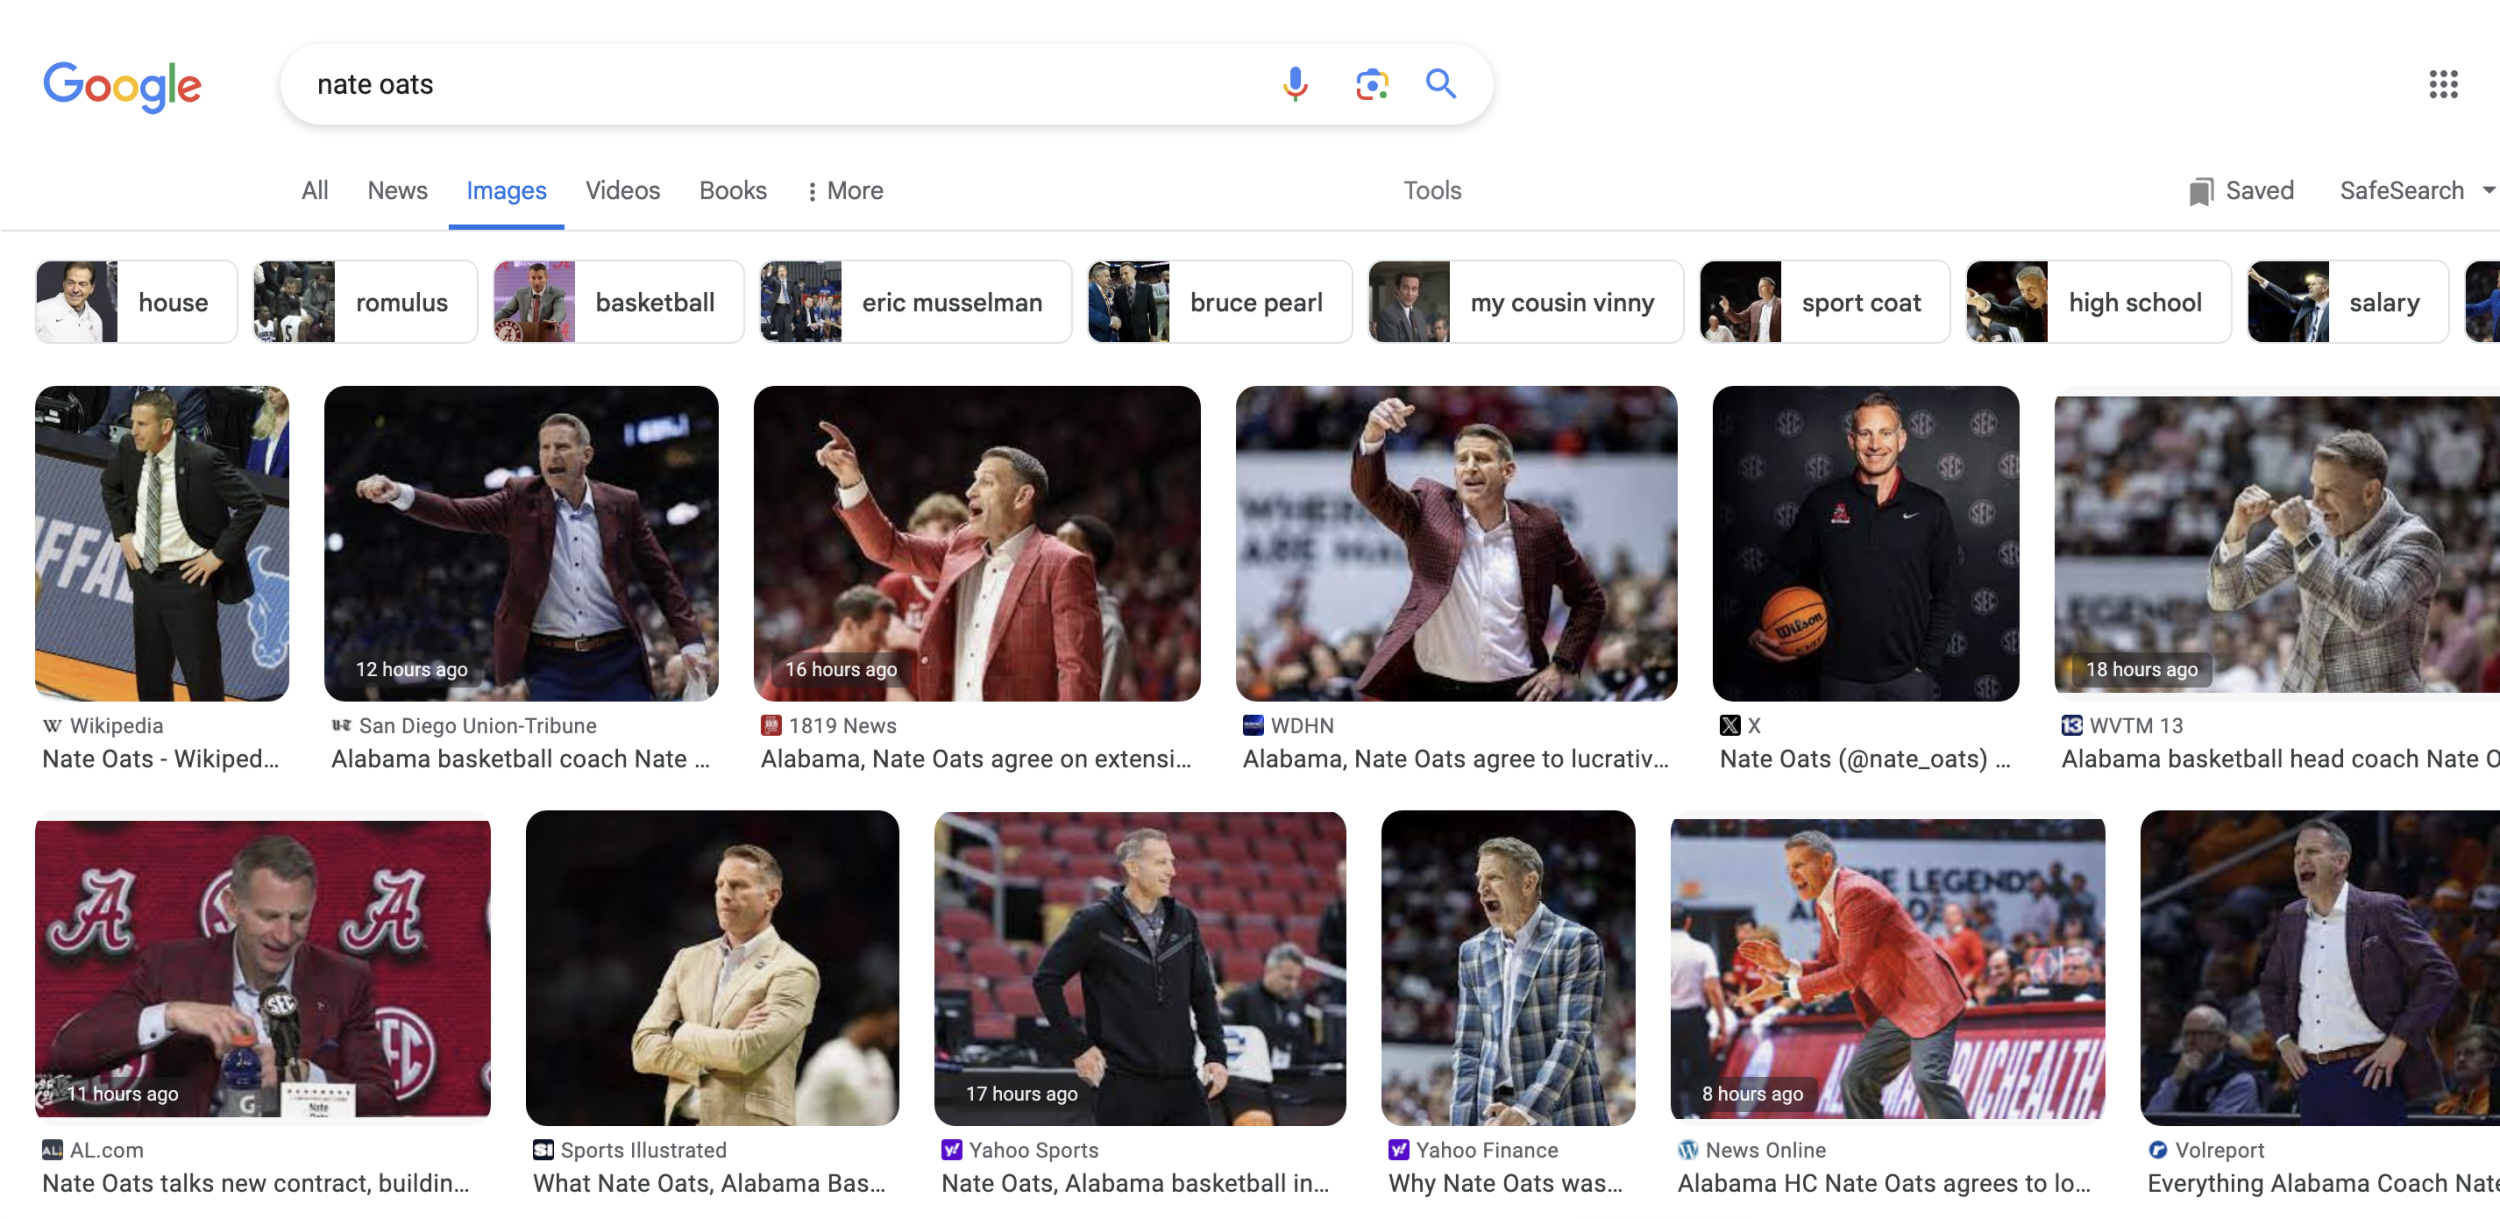The height and width of the screenshot is (1219, 2500).
Task: Switch to the News tab
Action: 397,191
